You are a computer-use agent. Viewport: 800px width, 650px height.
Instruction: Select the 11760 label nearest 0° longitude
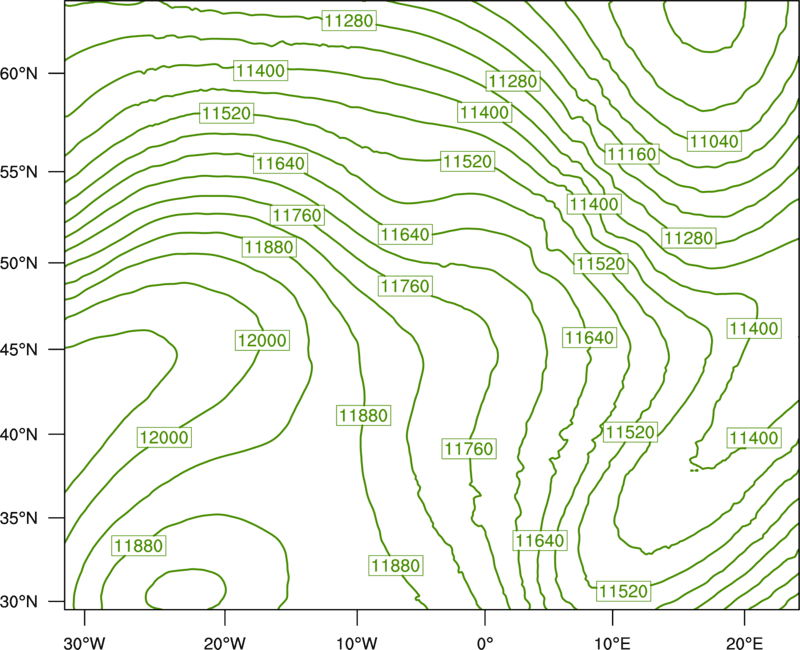click(x=469, y=448)
